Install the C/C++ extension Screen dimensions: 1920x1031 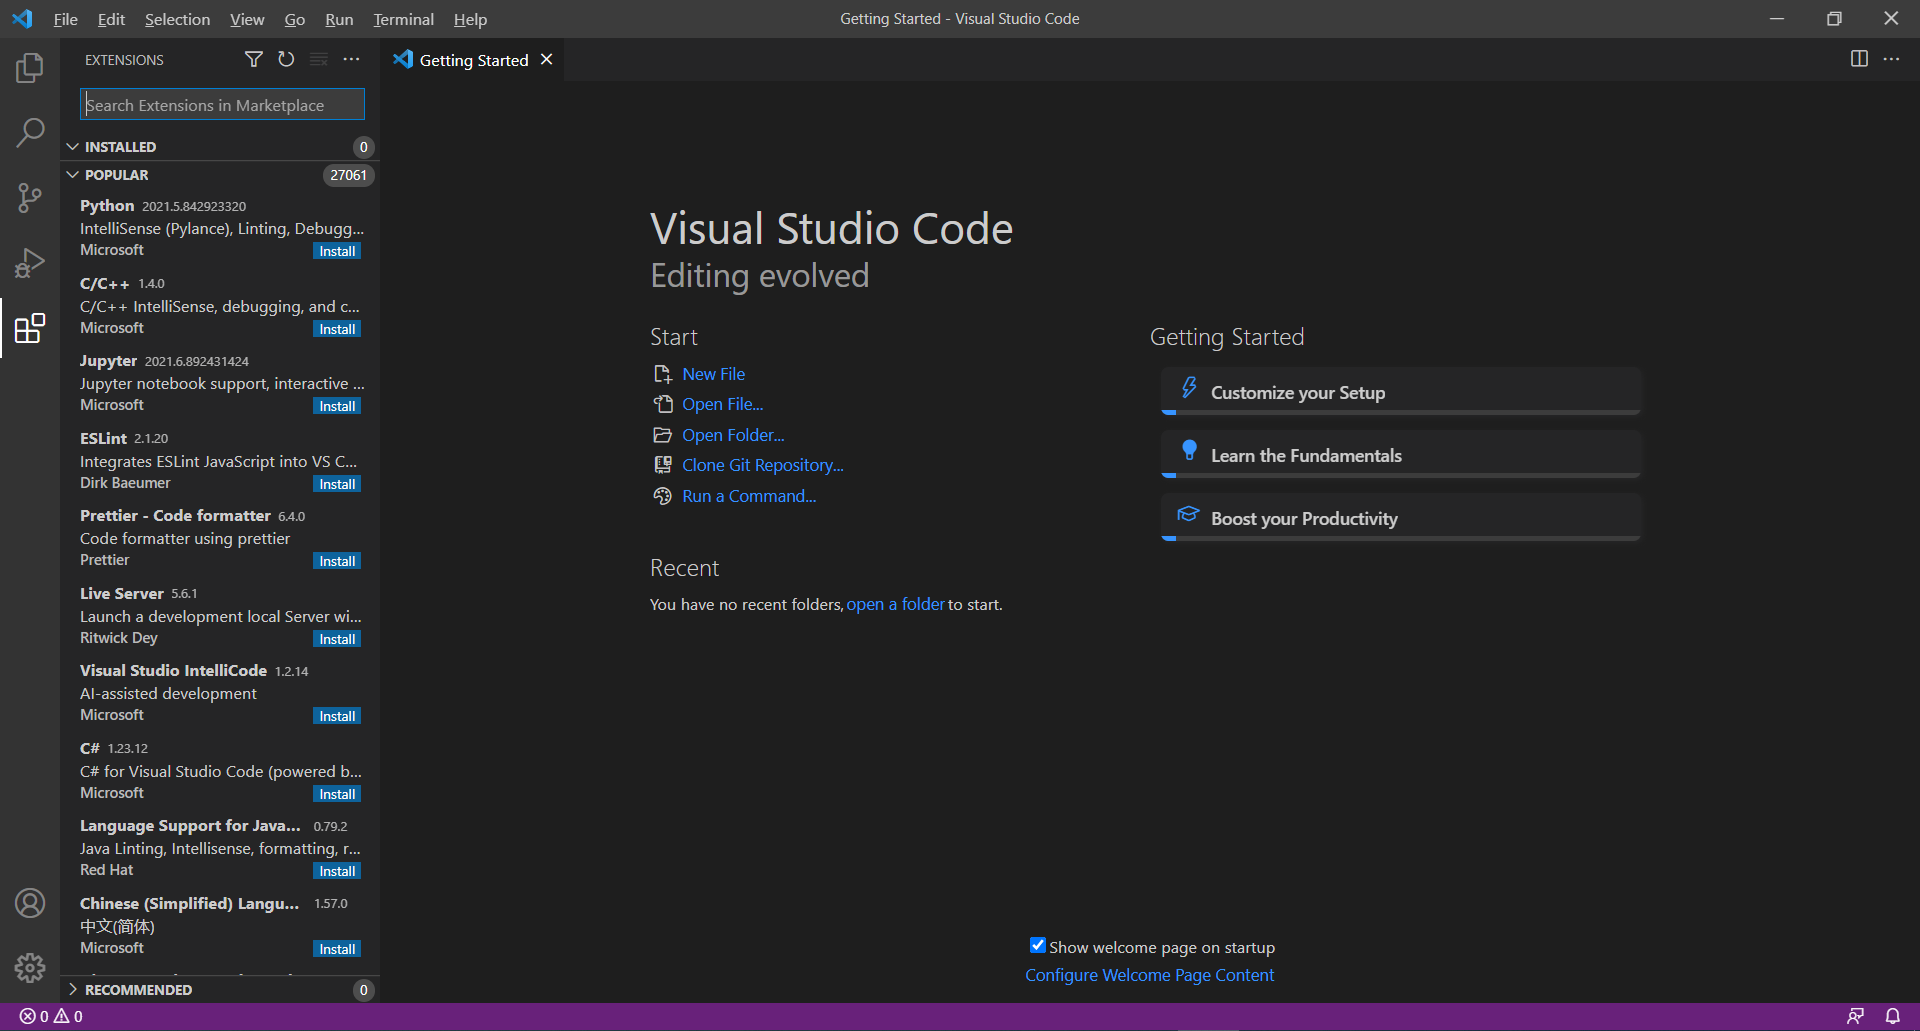[337, 329]
